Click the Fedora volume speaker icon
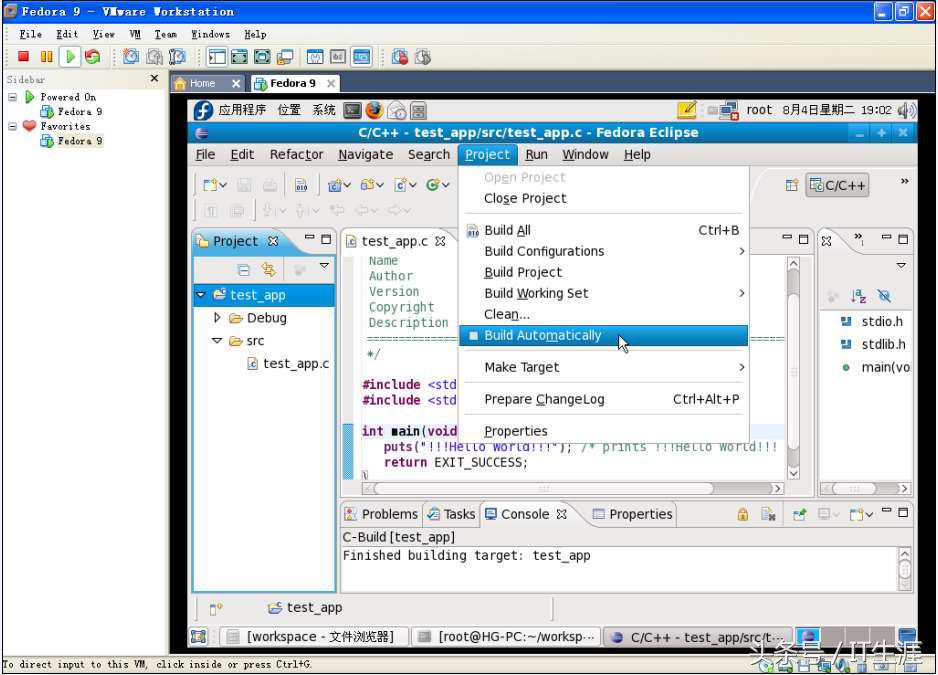Screen dimensions: 938x675 coord(905,110)
